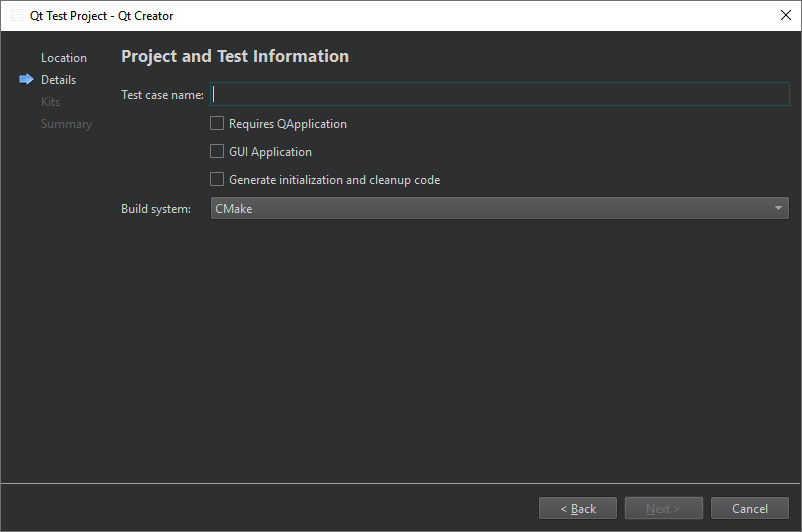Click the "Build system:" label
The image size is (802, 532).
click(x=156, y=209)
